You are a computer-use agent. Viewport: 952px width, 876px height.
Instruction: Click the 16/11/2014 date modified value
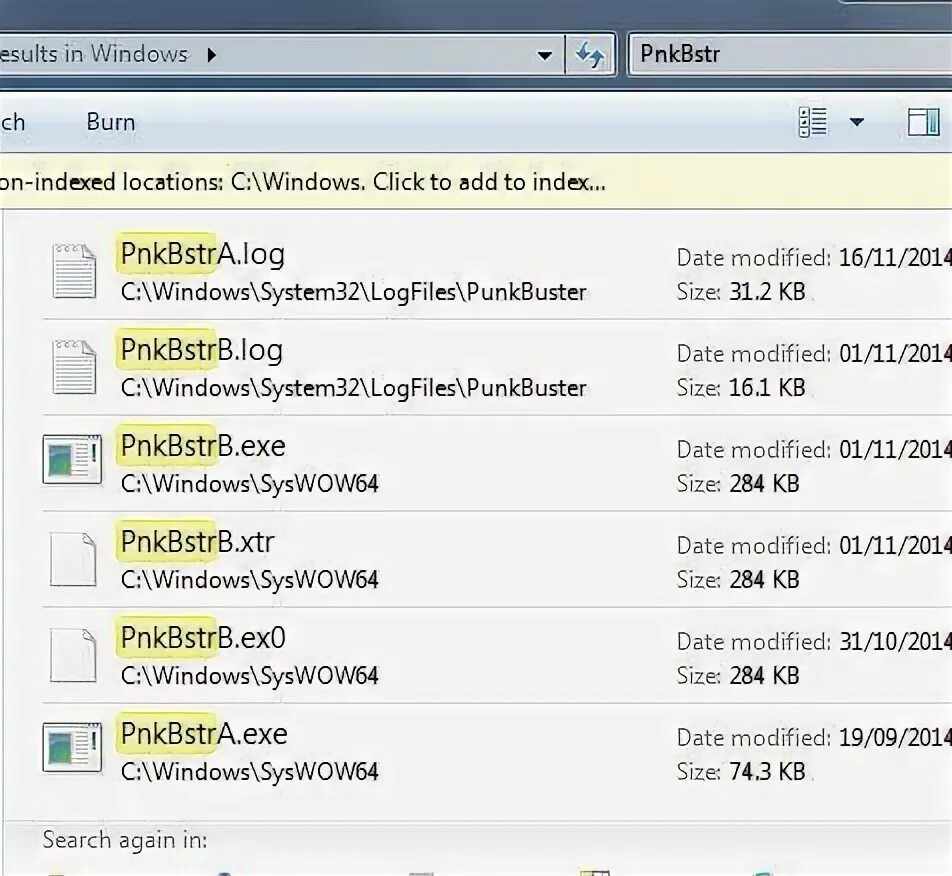click(x=896, y=258)
